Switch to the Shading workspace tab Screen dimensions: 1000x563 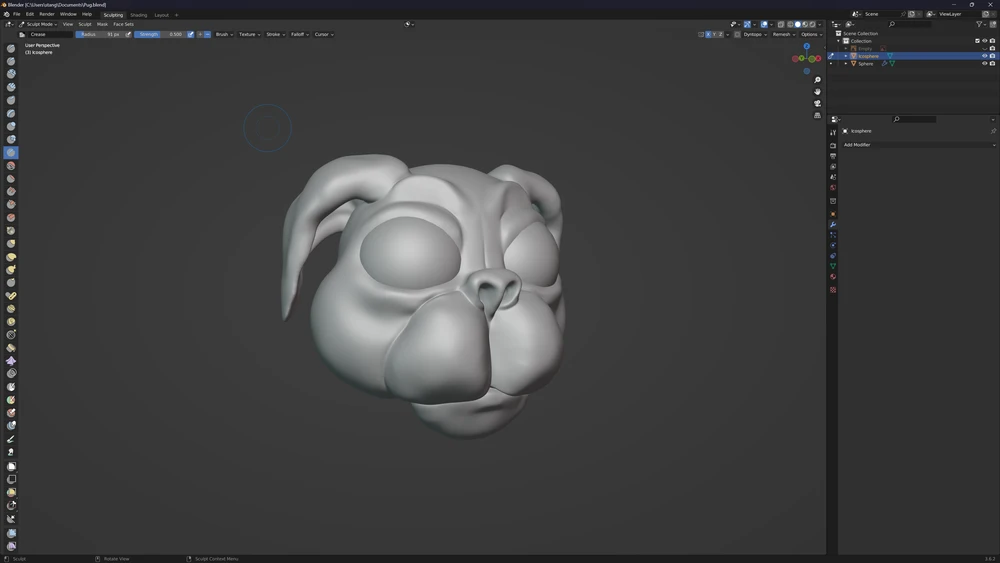138,15
